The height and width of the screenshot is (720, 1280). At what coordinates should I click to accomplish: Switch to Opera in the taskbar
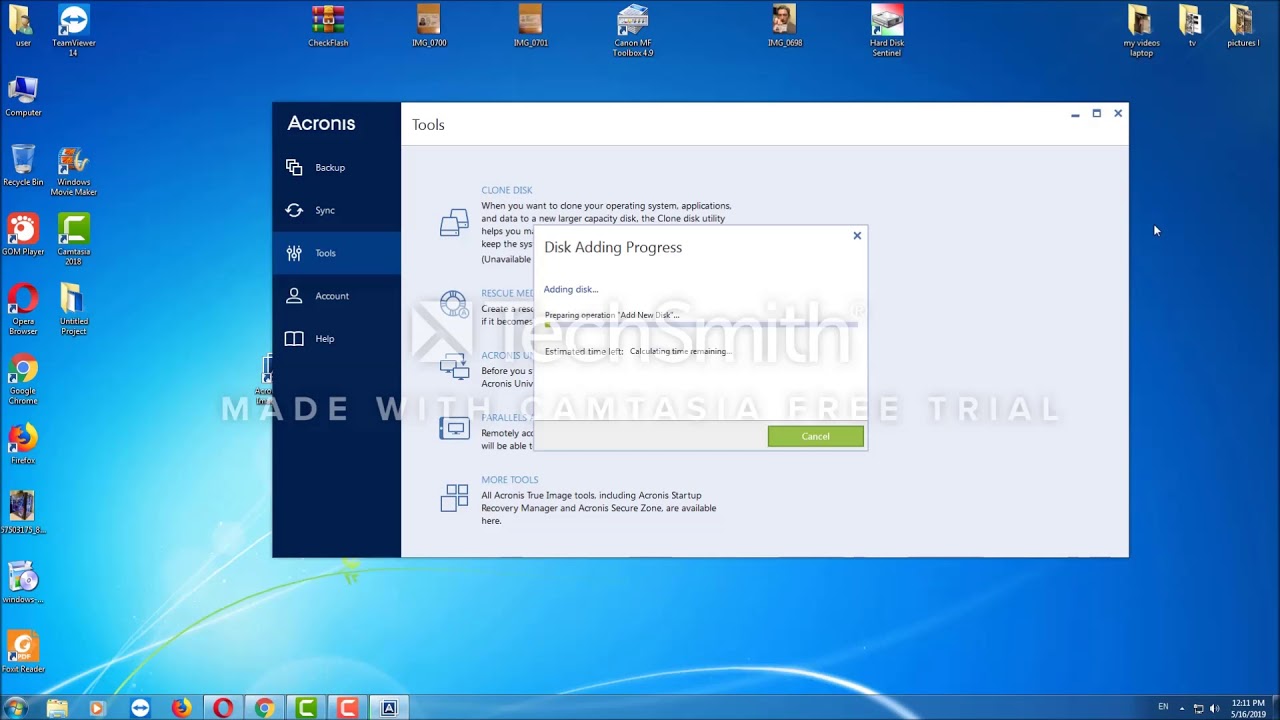tap(223, 708)
